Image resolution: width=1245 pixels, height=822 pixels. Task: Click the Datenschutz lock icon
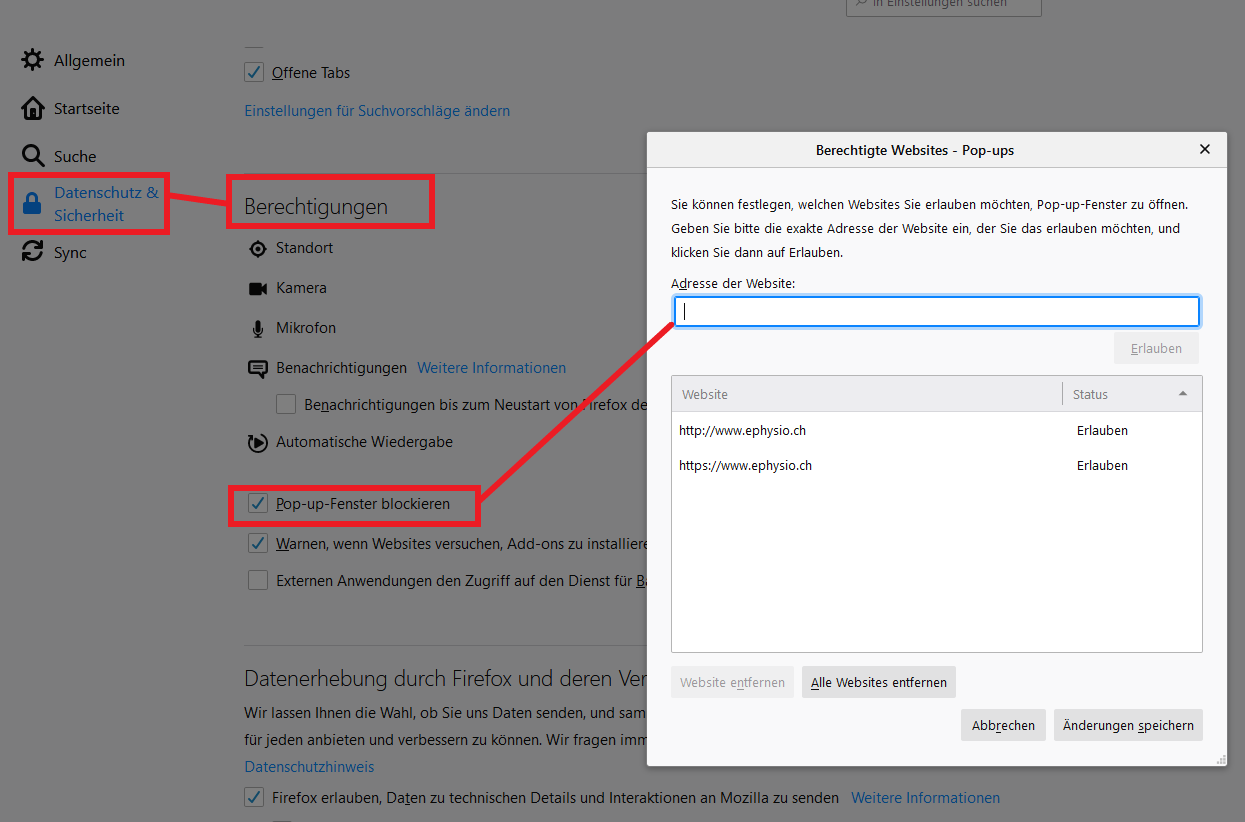(33, 204)
